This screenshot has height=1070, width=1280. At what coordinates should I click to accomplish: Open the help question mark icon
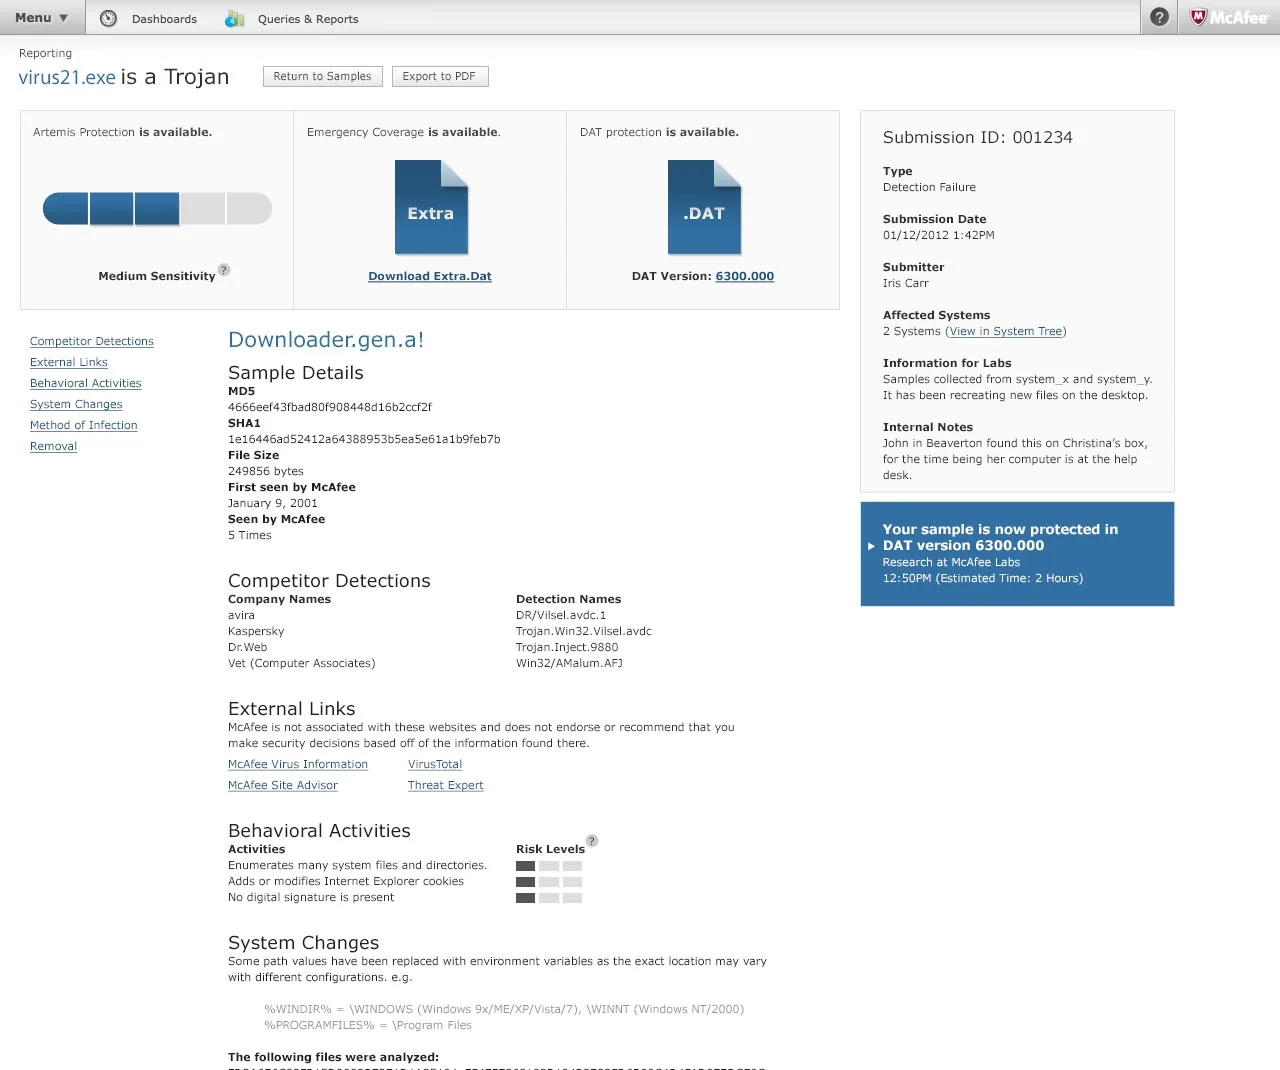pos(1158,17)
